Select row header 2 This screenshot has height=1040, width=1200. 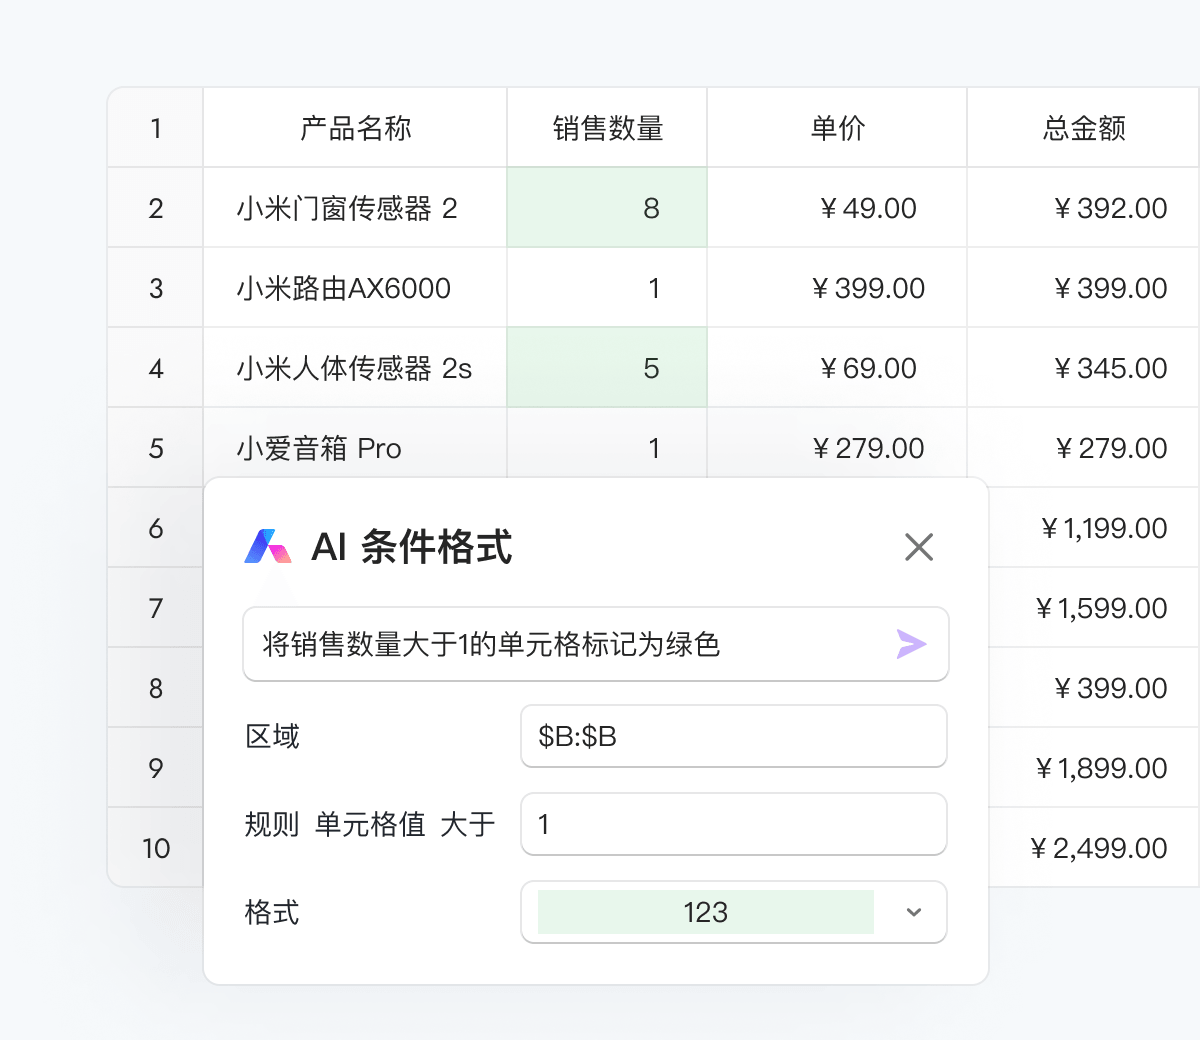click(x=156, y=208)
